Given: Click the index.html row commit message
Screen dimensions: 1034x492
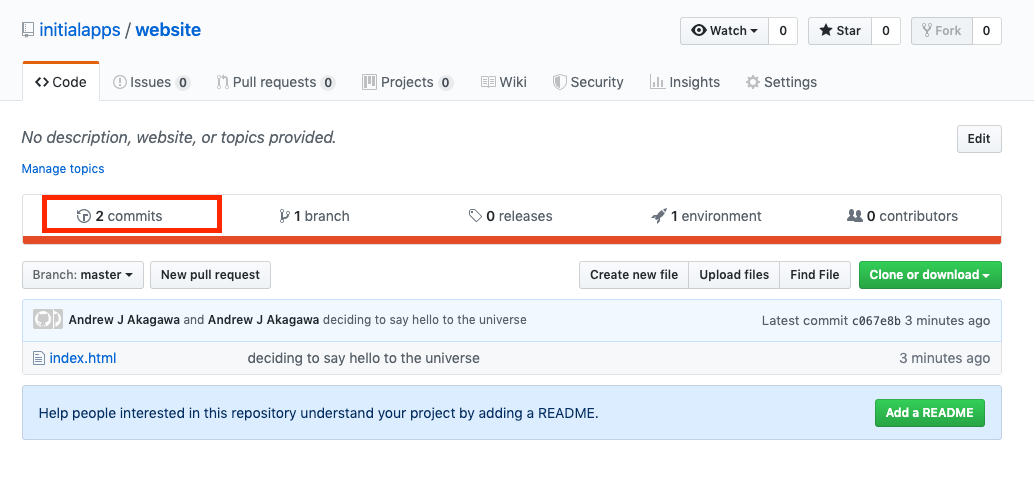Looking at the screenshot, I should pos(363,358).
